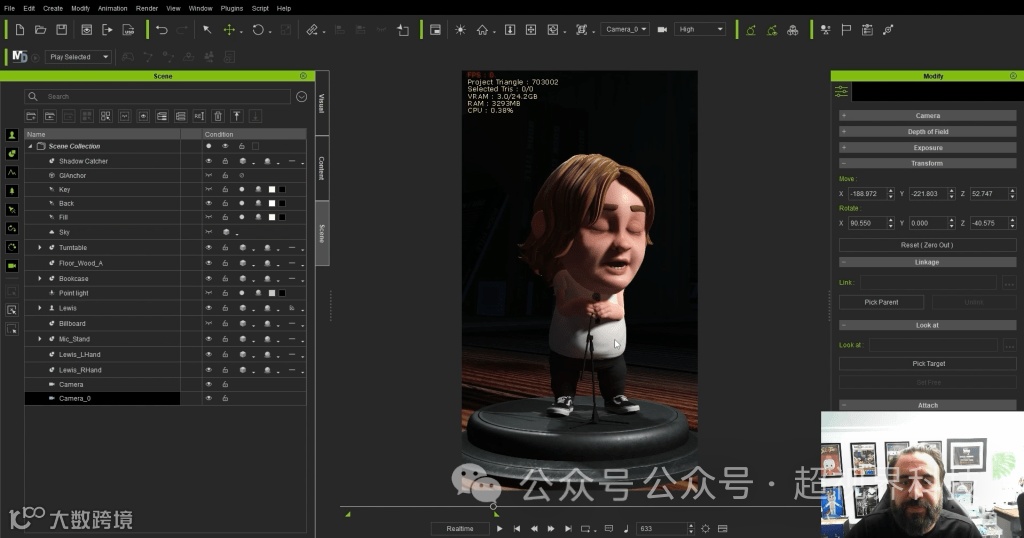Click the new folder icon in the Scene toolbar
Screen dimensions: 1024x538
pos(31,116)
